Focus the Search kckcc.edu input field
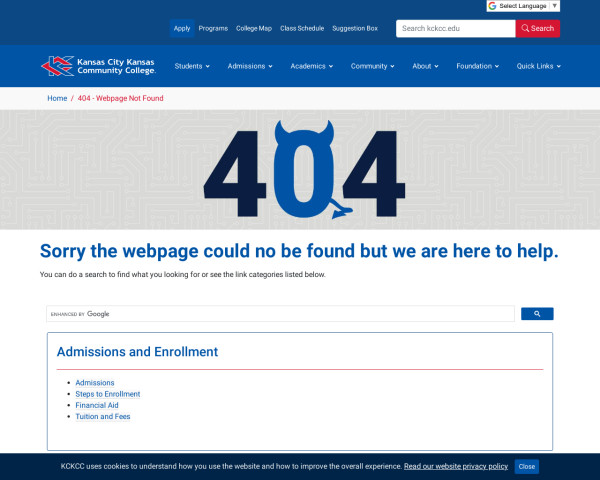This screenshot has height=480, width=600. (x=456, y=28)
